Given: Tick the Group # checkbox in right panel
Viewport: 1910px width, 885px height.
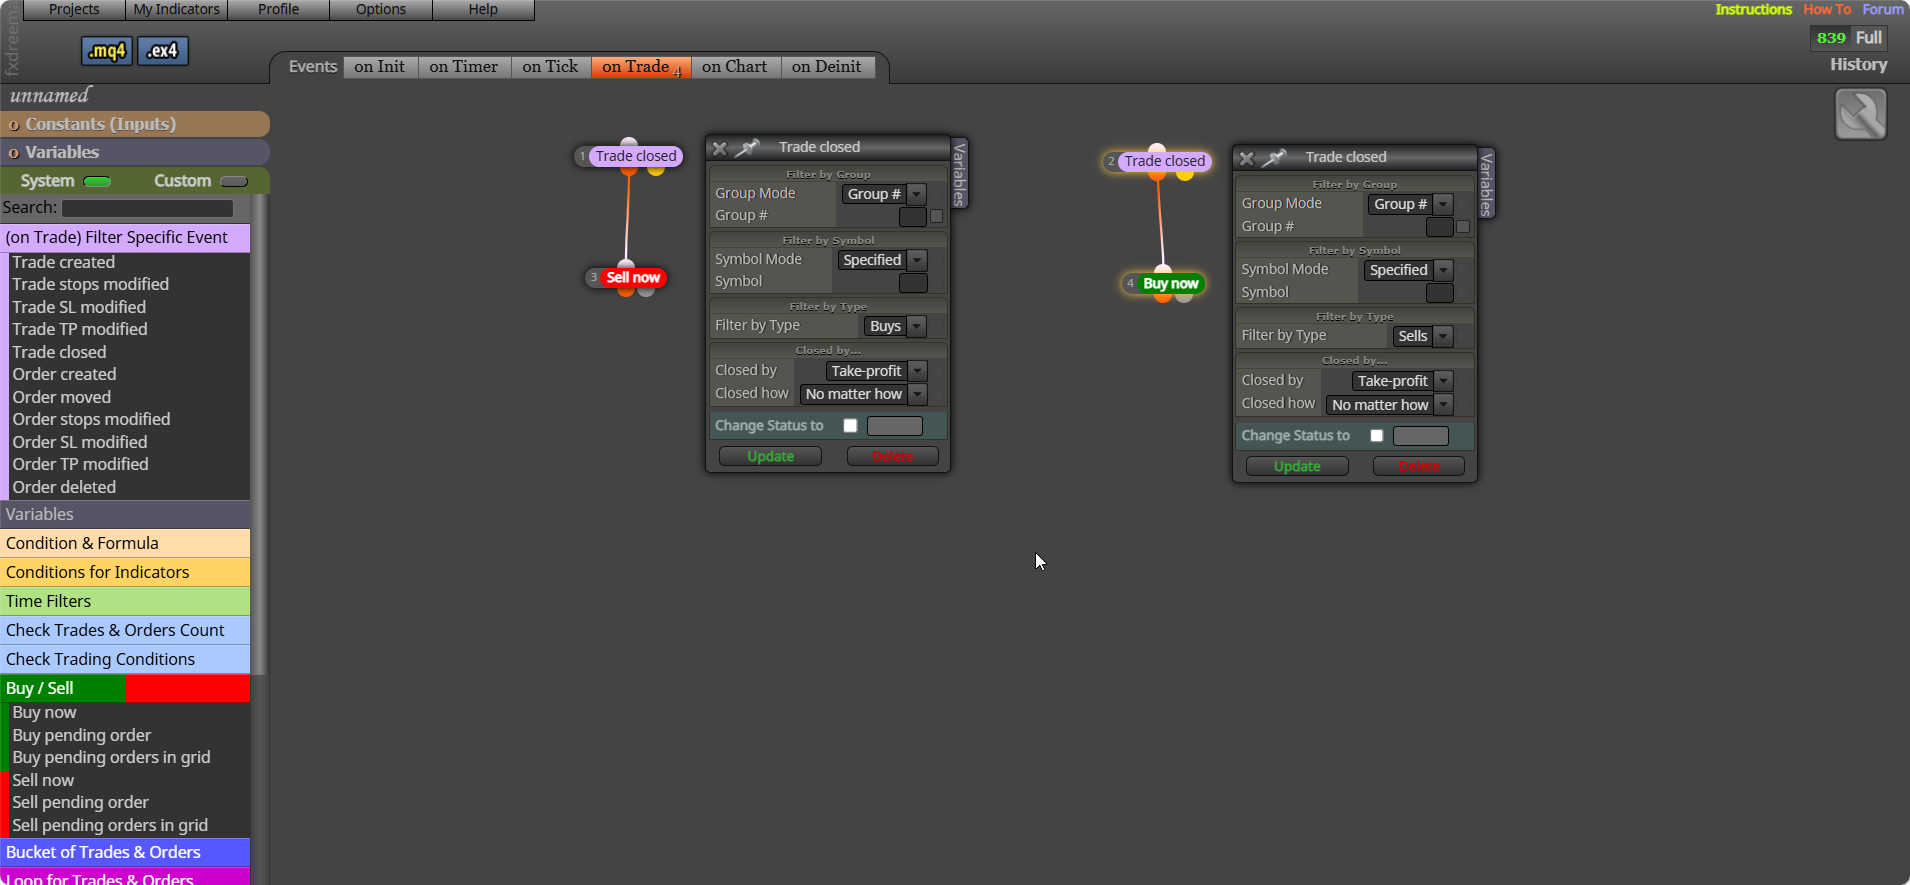Looking at the screenshot, I should 1463,227.
